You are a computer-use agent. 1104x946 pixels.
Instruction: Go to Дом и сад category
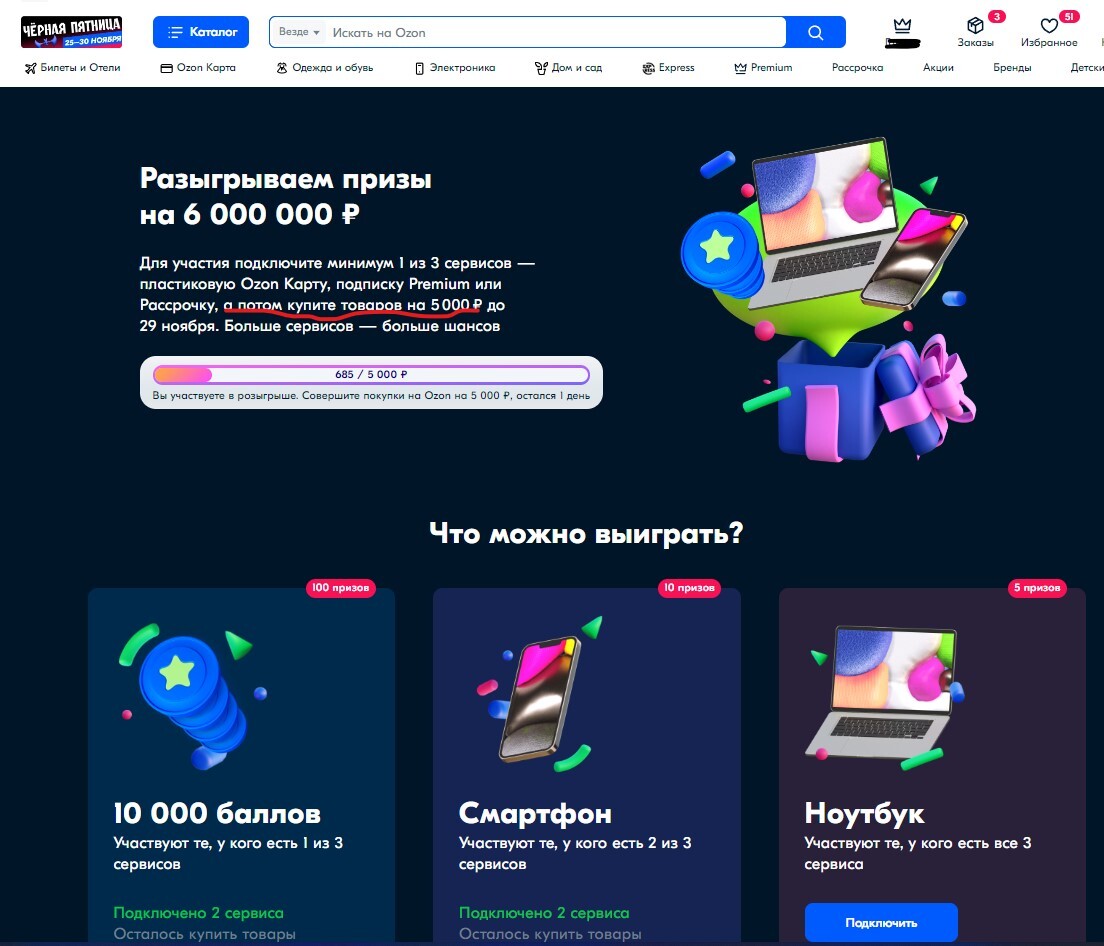[x=569, y=68]
